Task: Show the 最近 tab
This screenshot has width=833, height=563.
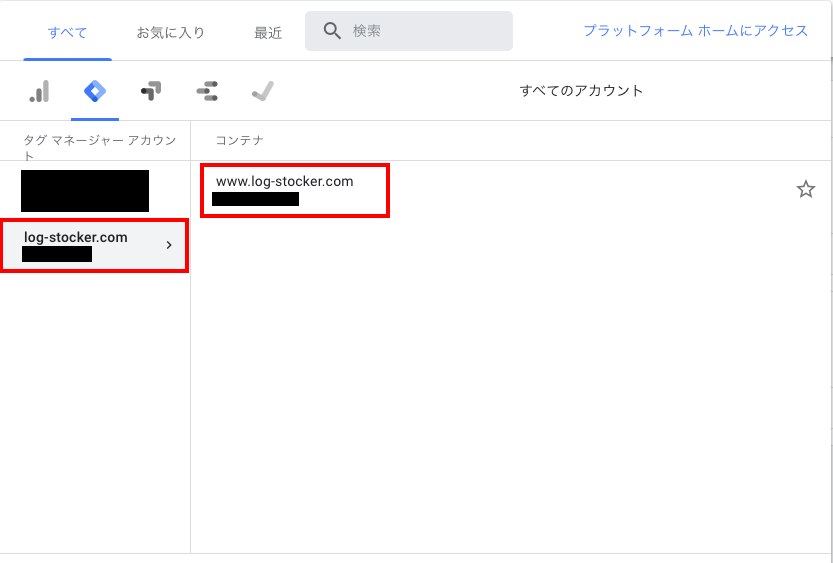Action: [x=268, y=33]
